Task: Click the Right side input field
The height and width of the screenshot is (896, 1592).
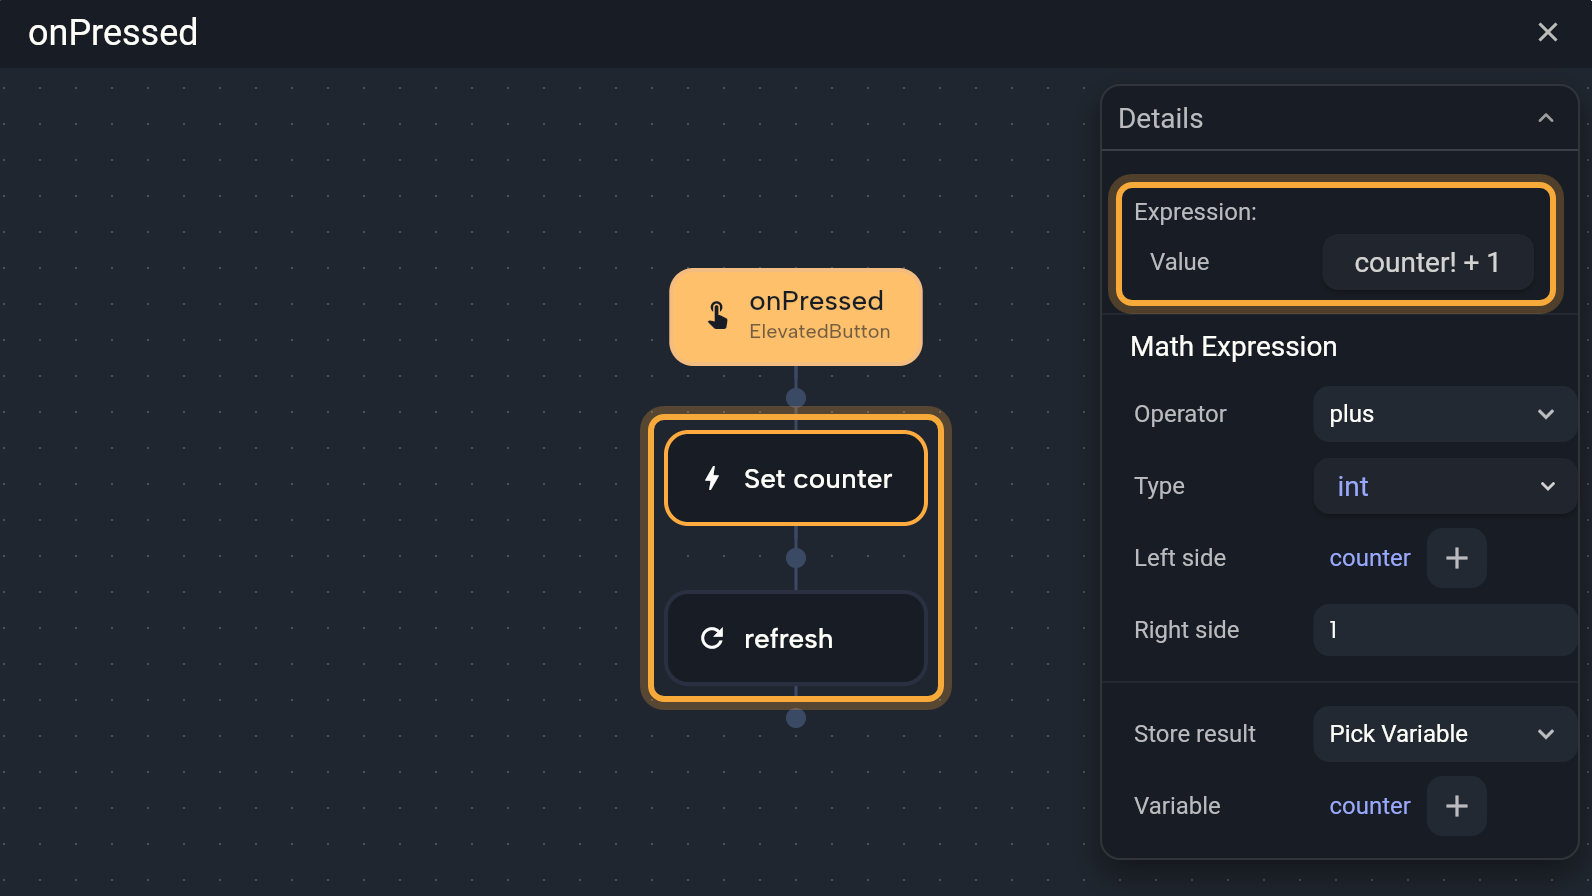Action: 1444,630
